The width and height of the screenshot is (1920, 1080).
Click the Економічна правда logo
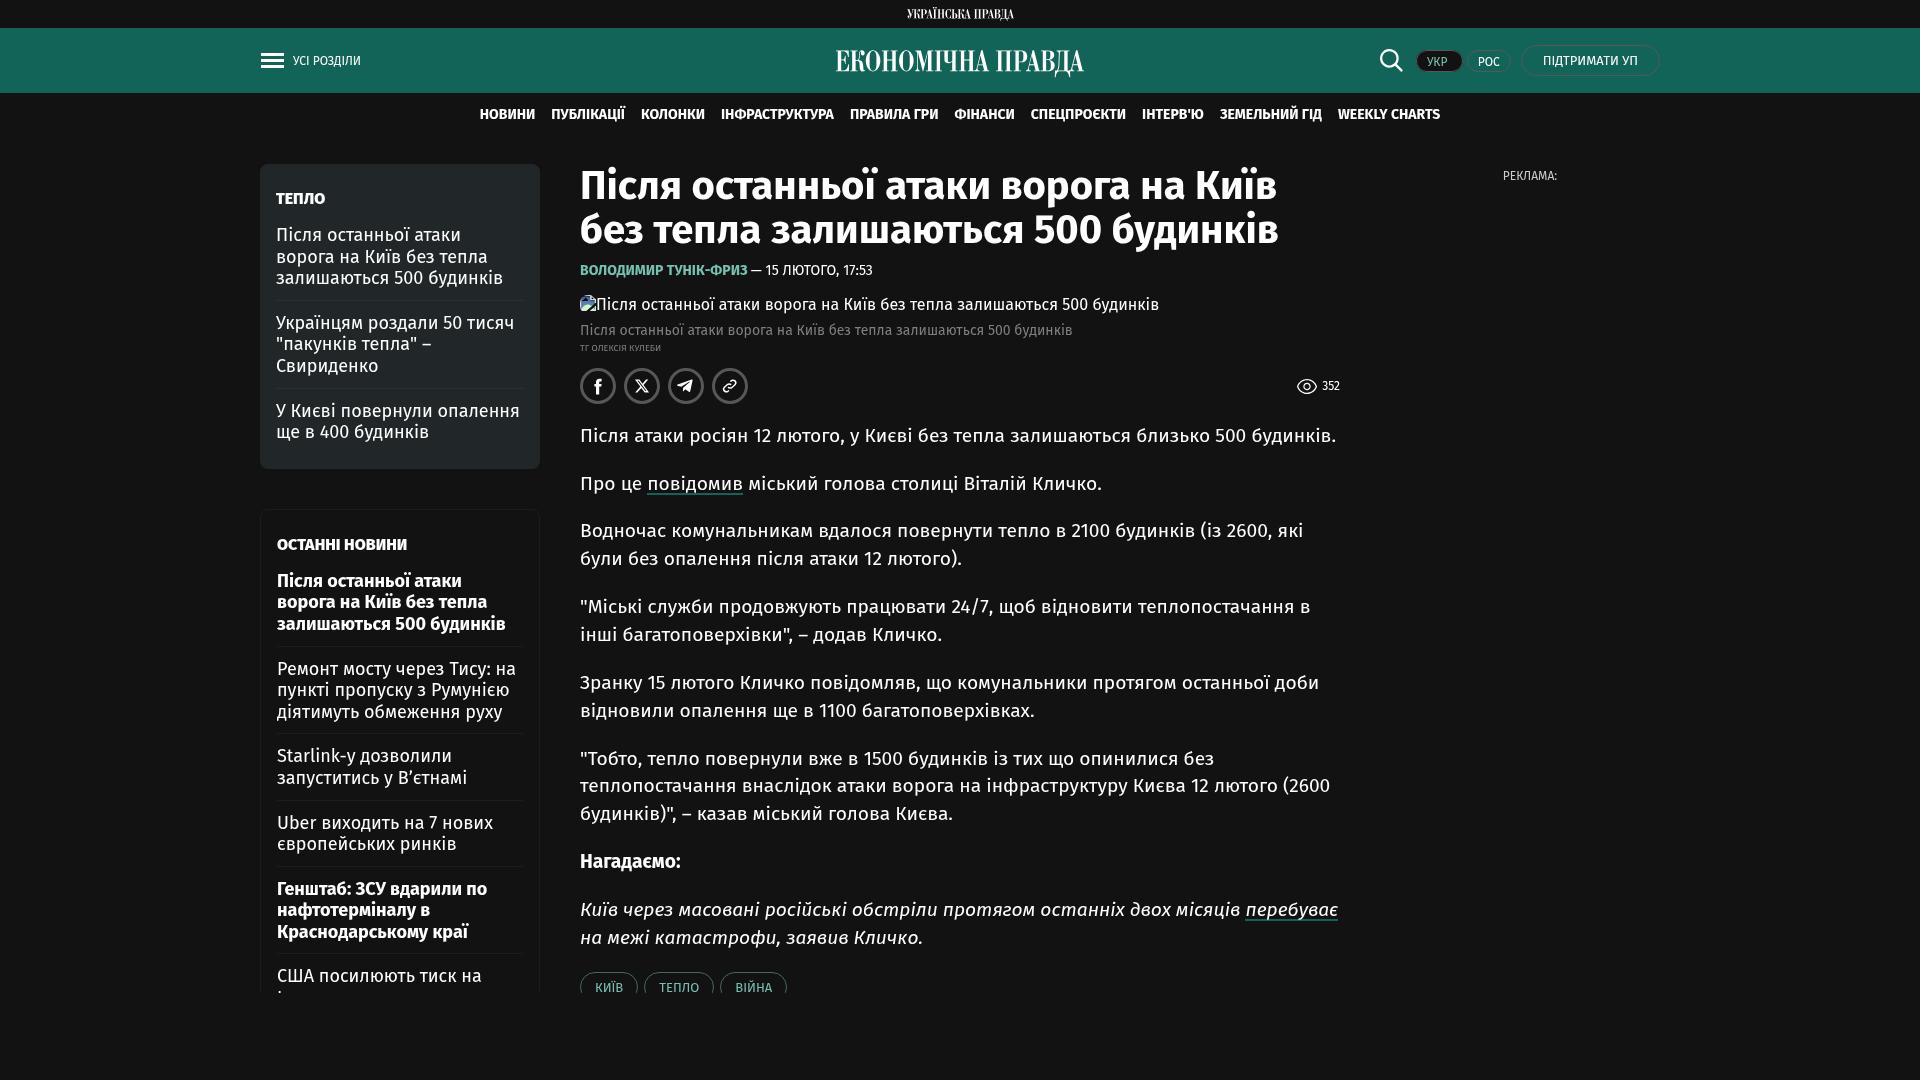click(960, 62)
